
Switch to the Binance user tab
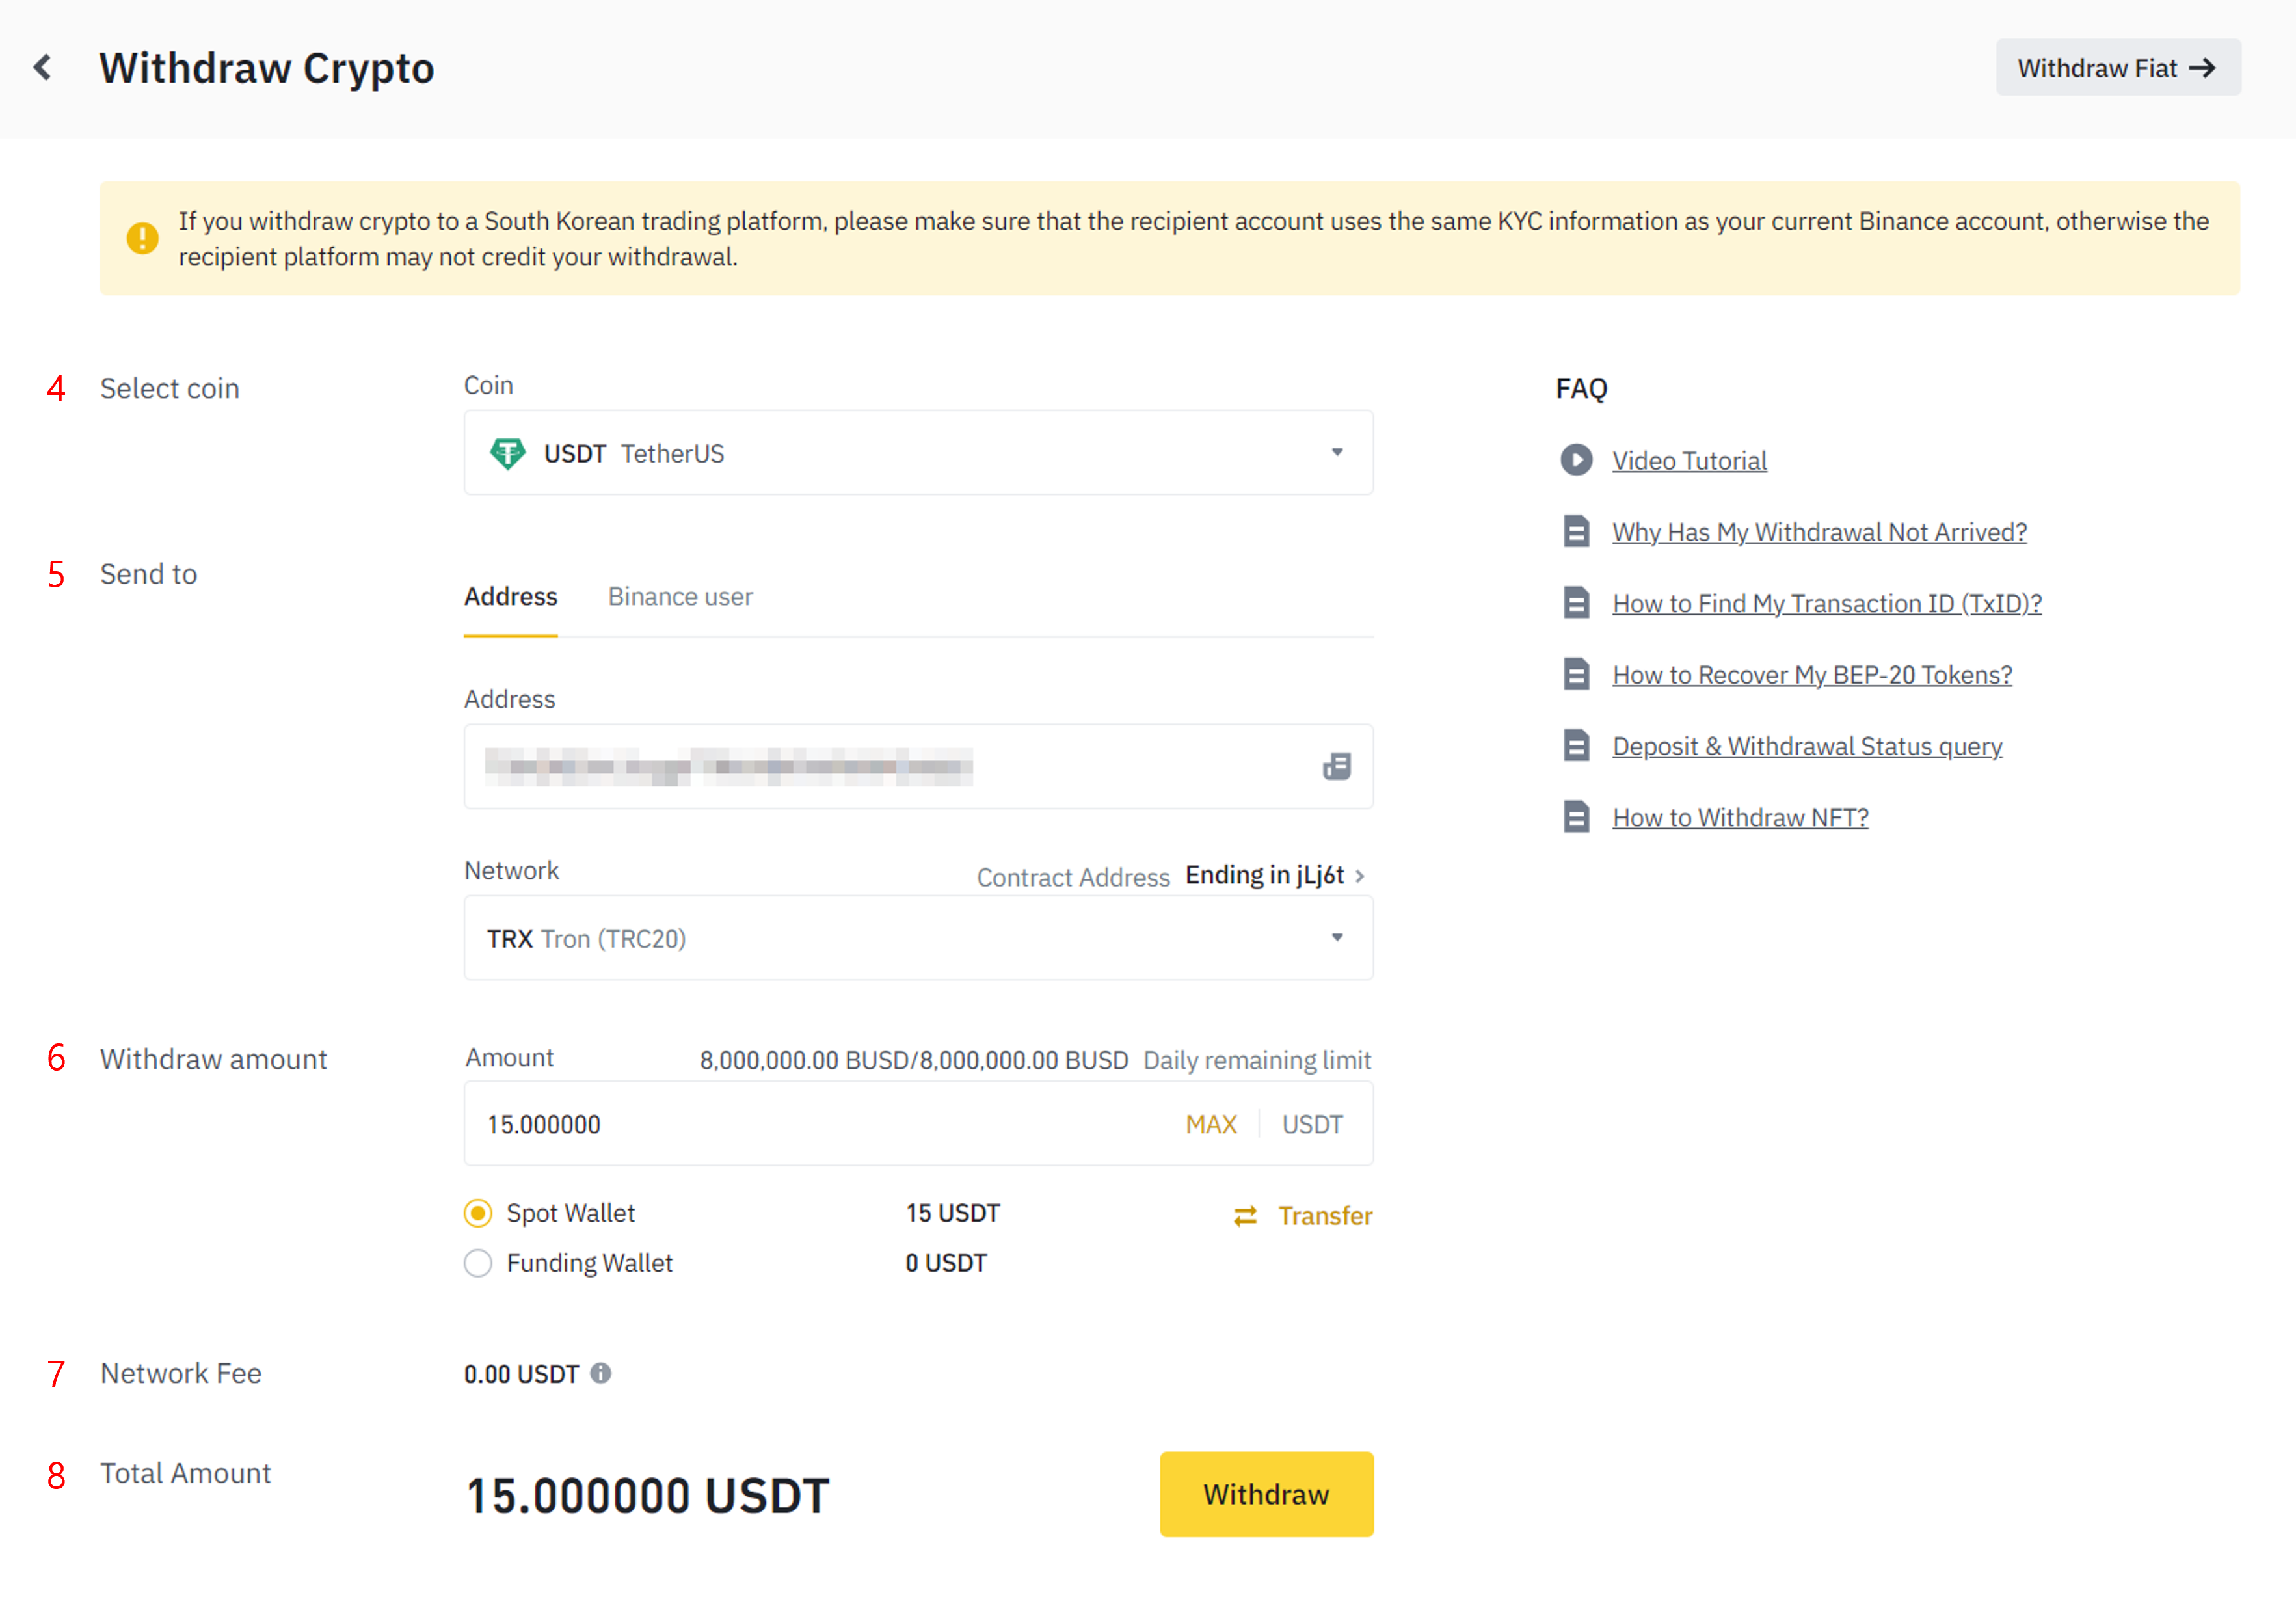point(680,597)
